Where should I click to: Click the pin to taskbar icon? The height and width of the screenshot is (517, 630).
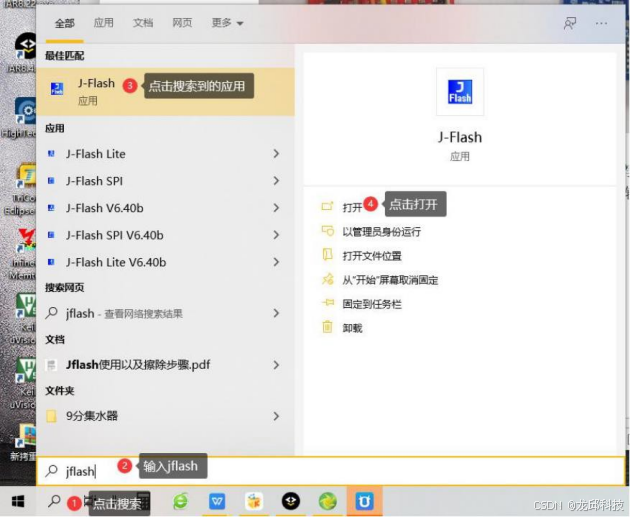click(327, 302)
